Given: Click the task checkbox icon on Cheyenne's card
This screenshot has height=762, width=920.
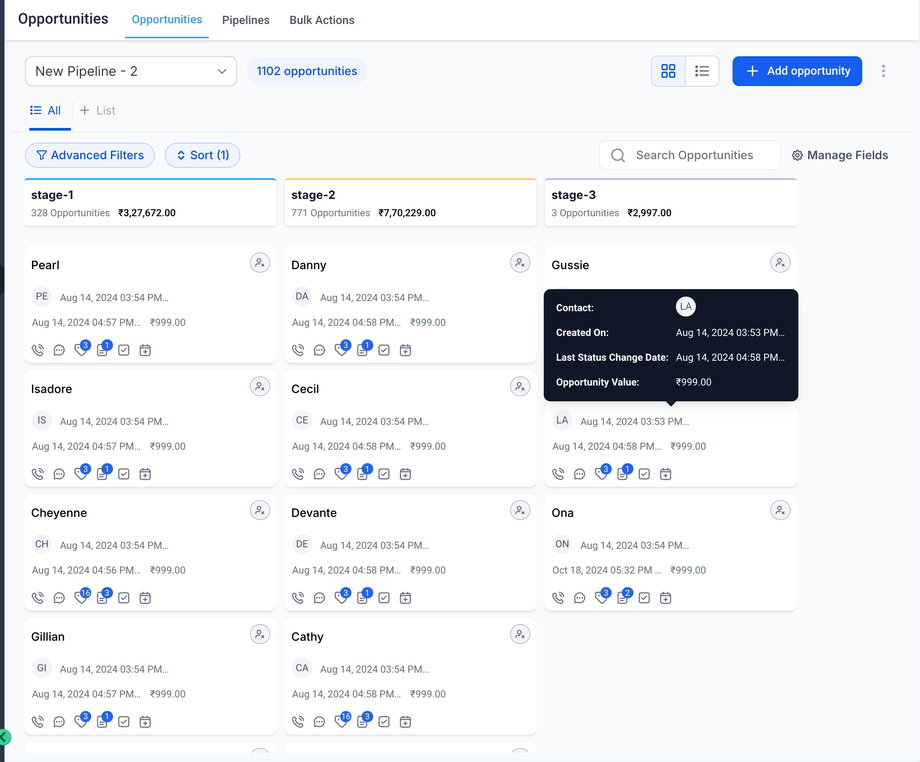Looking at the screenshot, I should click(x=124, y=598).
